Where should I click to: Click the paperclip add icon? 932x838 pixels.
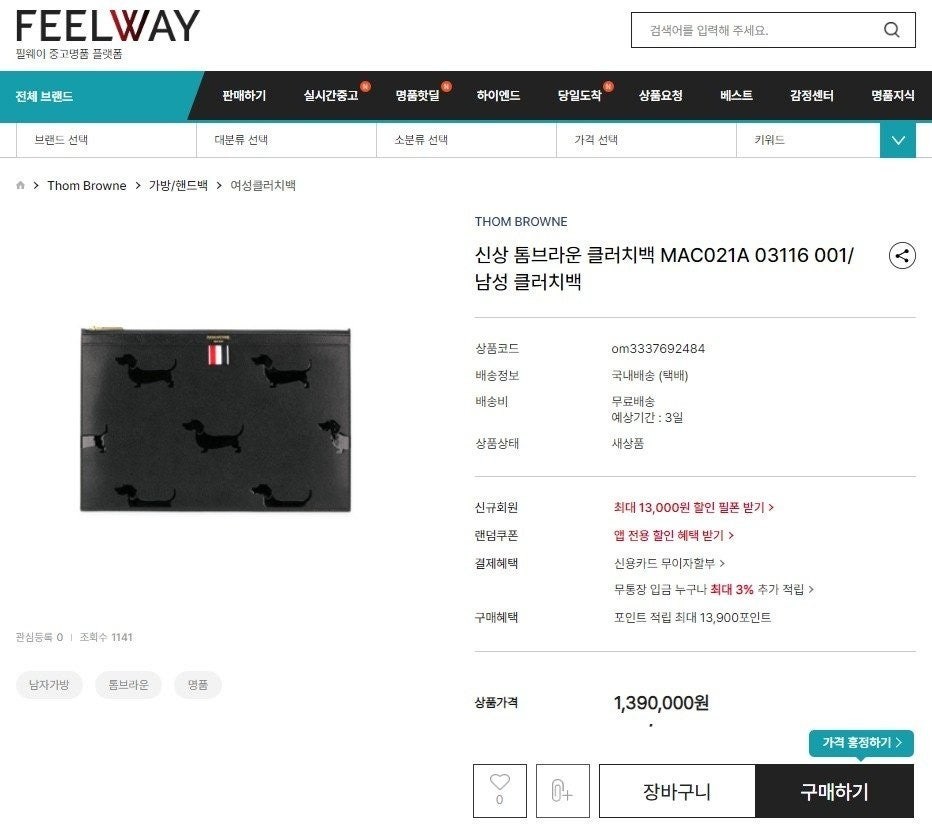coord(562,790)
